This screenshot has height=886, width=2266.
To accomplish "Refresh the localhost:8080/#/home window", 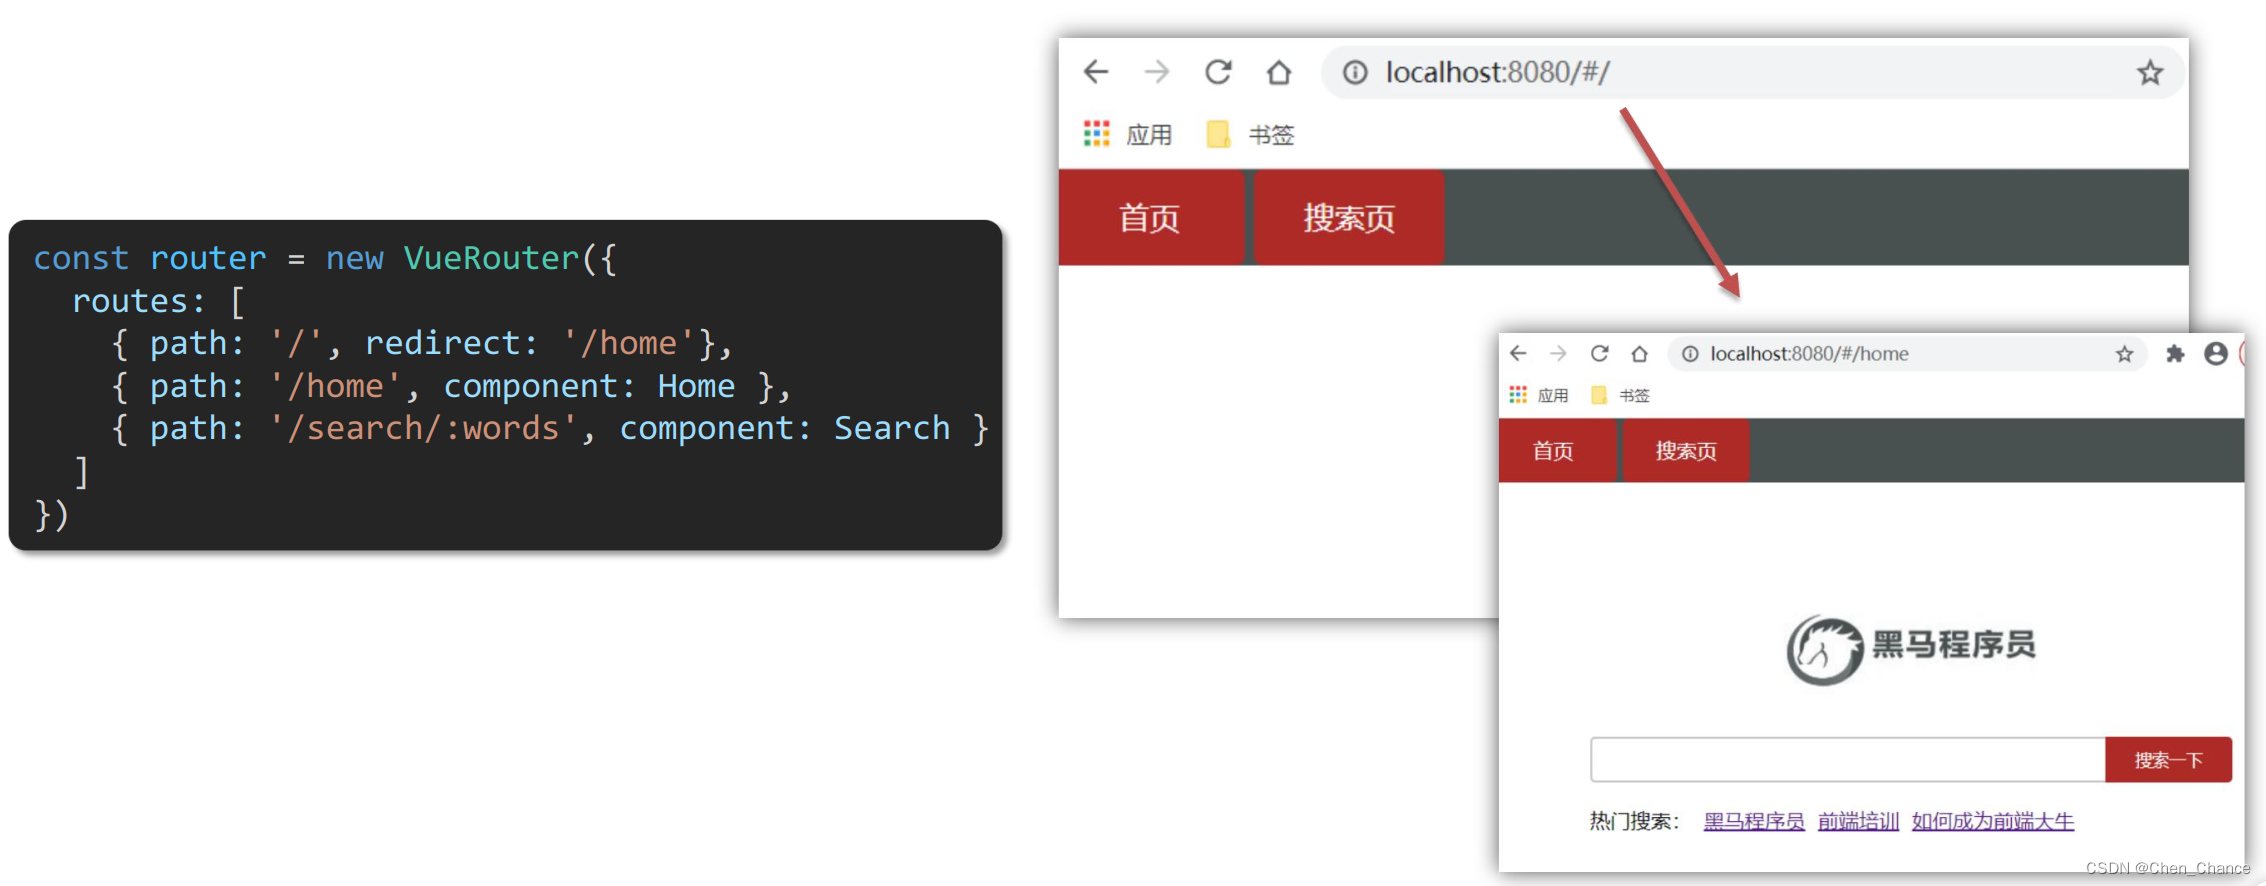I will [1599, 353].
